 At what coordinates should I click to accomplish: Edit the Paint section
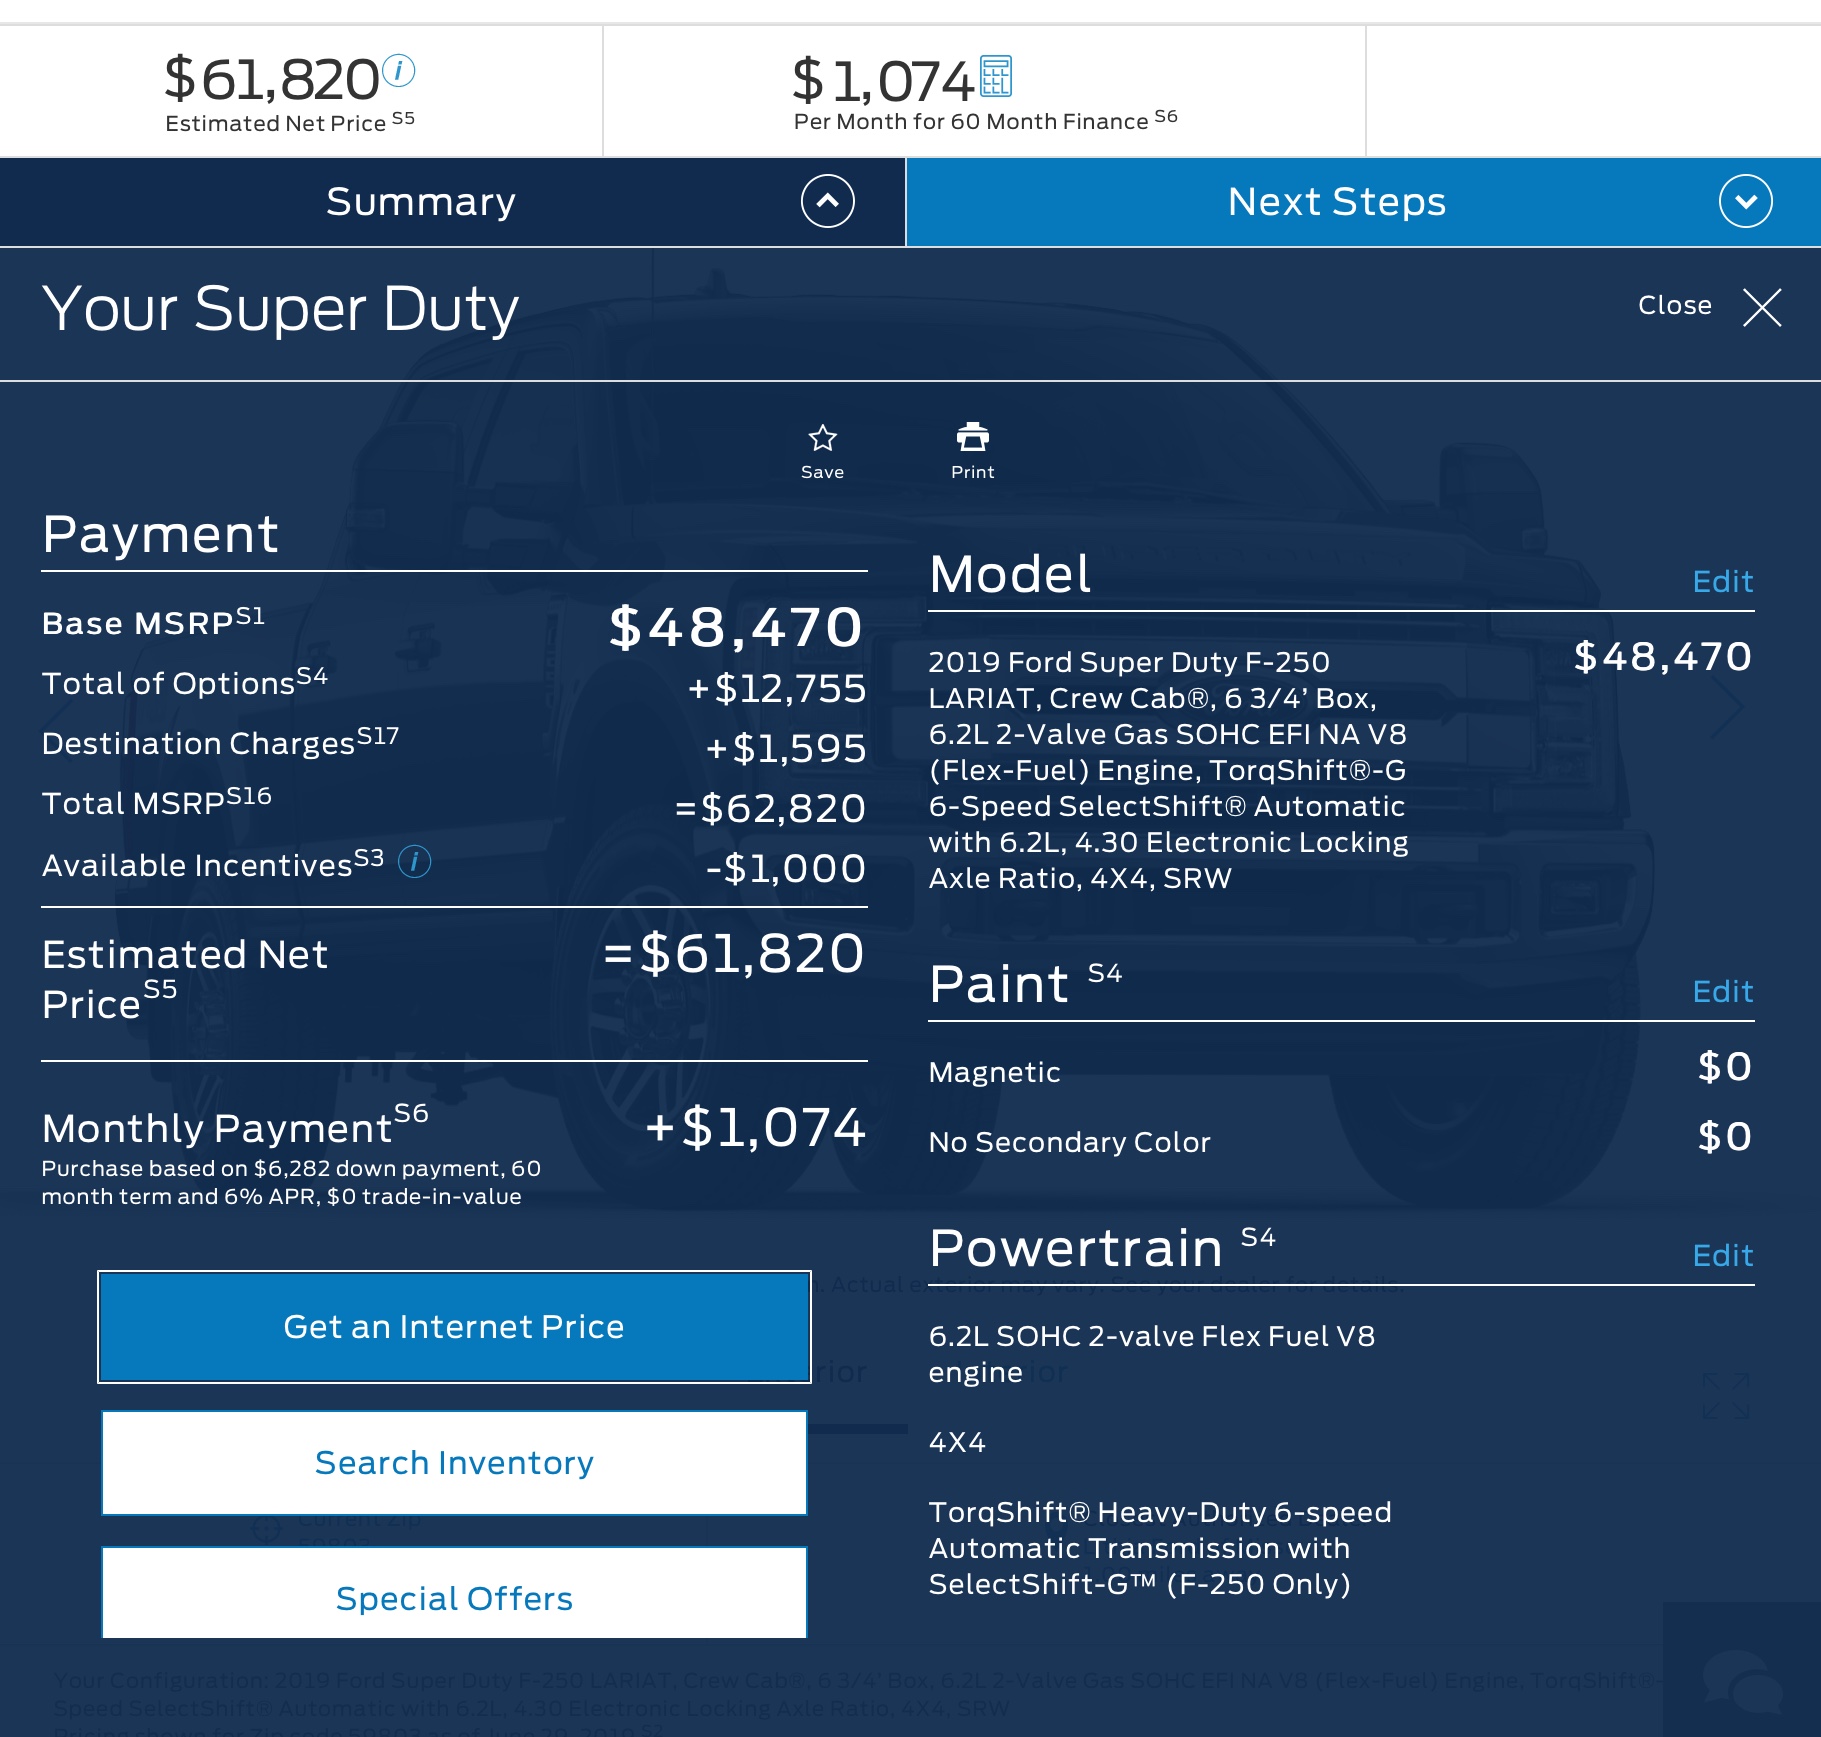point(1722,991)
